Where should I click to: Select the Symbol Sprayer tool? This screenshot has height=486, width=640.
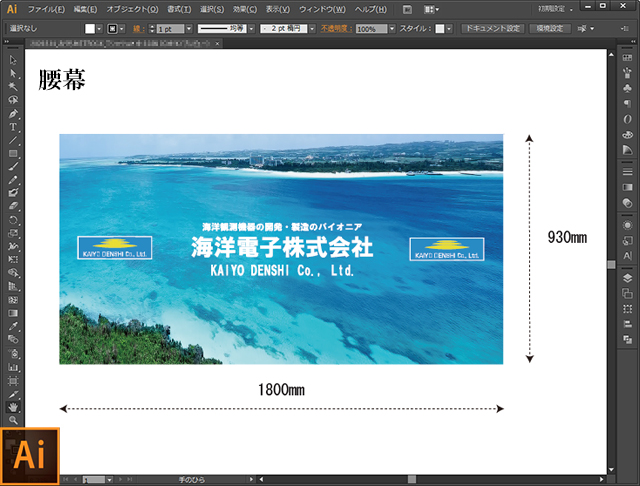(13, 353)
